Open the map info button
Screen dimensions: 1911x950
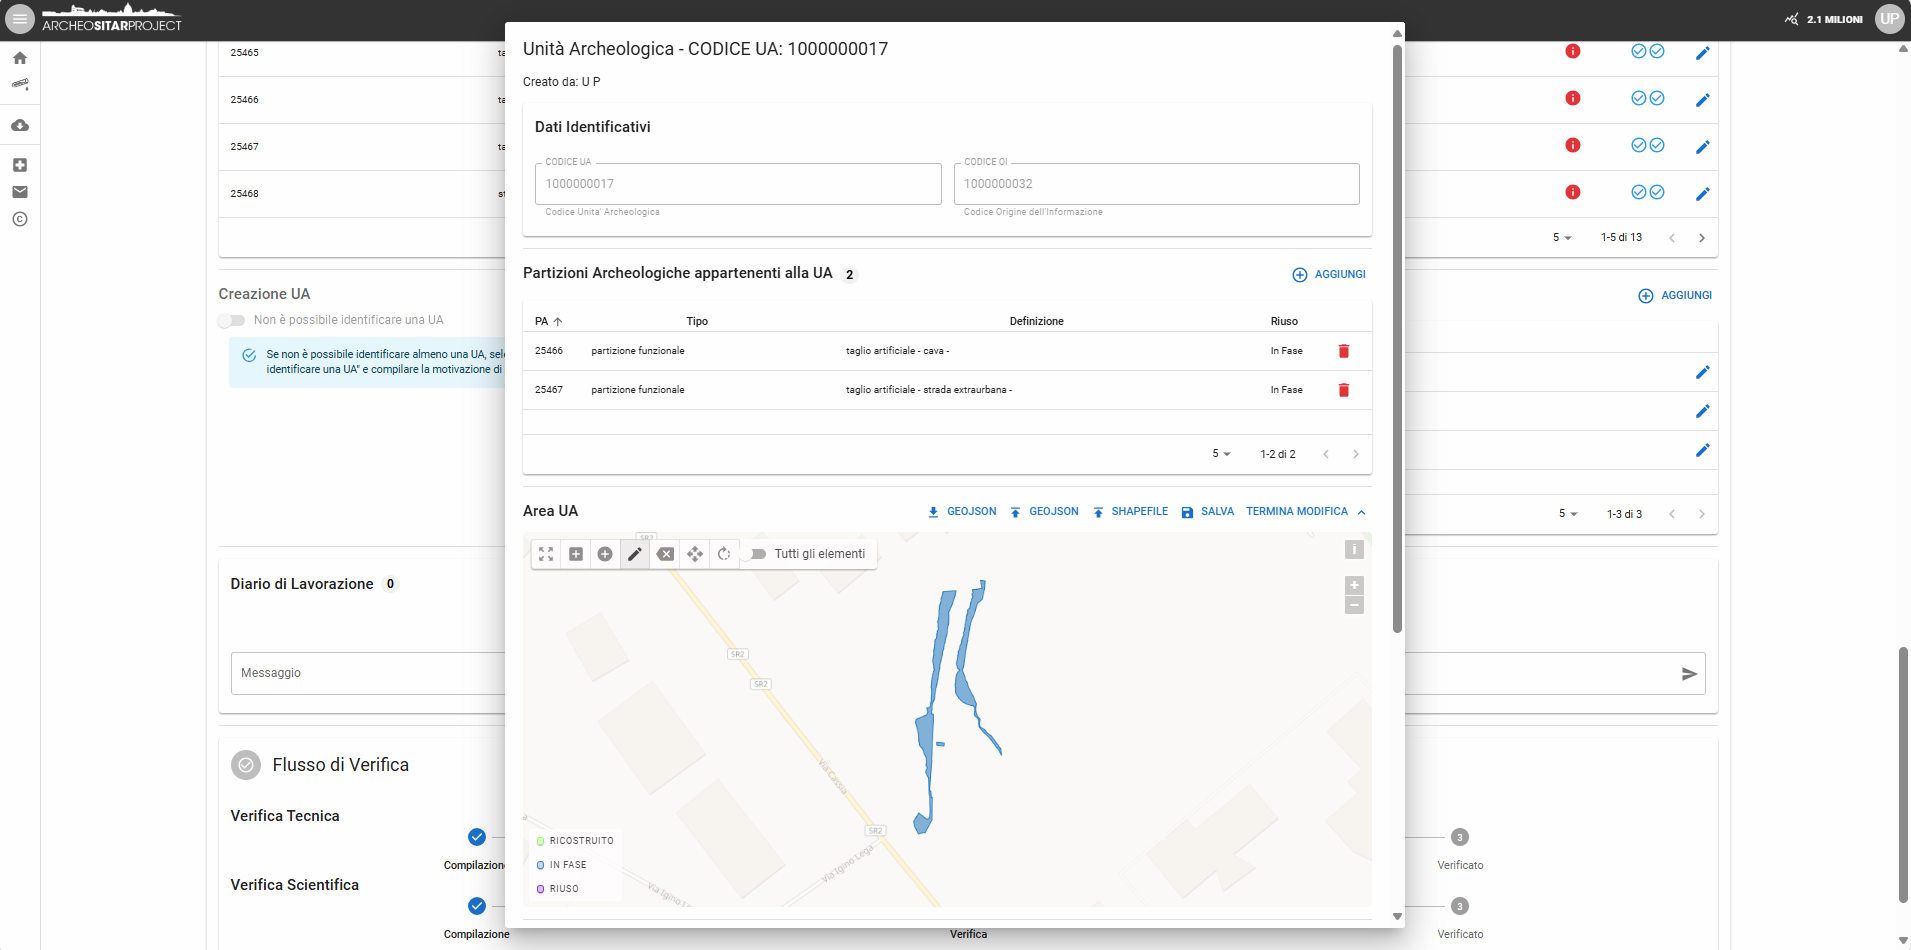pos(1354,550)
